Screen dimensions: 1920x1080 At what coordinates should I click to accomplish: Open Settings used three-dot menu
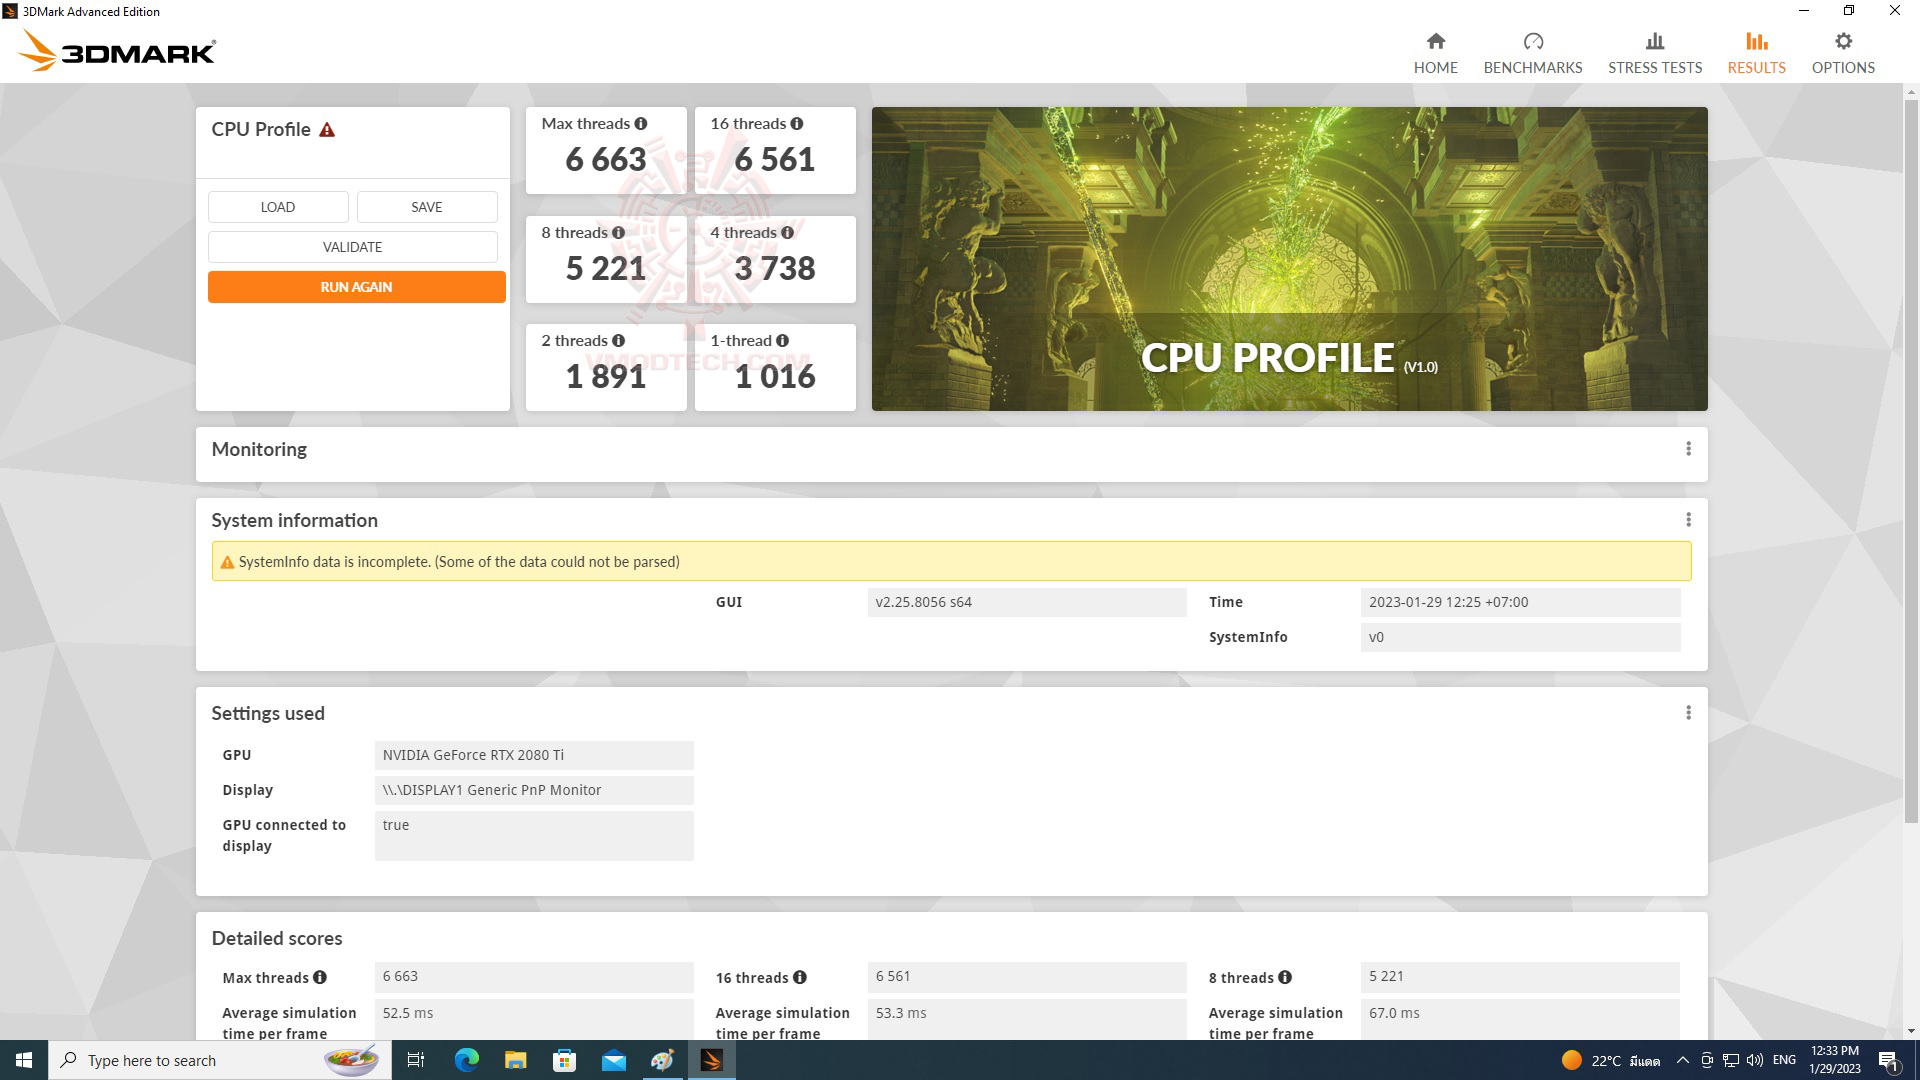[x=1688, y=713]
